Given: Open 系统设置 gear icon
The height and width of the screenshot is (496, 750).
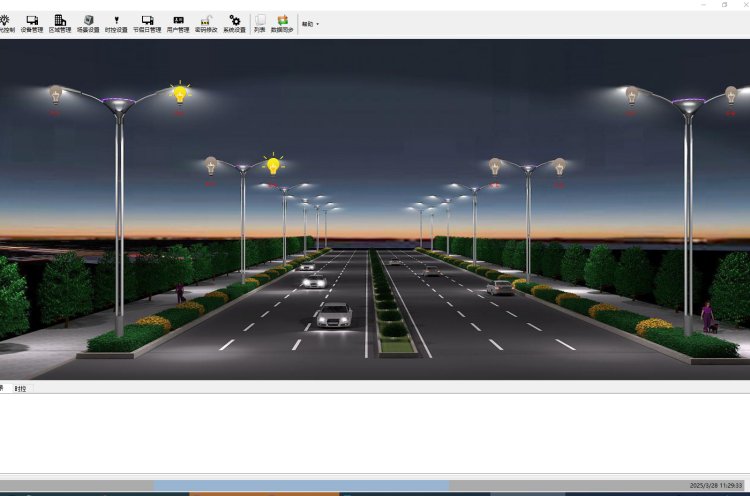Looking at the screenshot, I should point(234,23).
